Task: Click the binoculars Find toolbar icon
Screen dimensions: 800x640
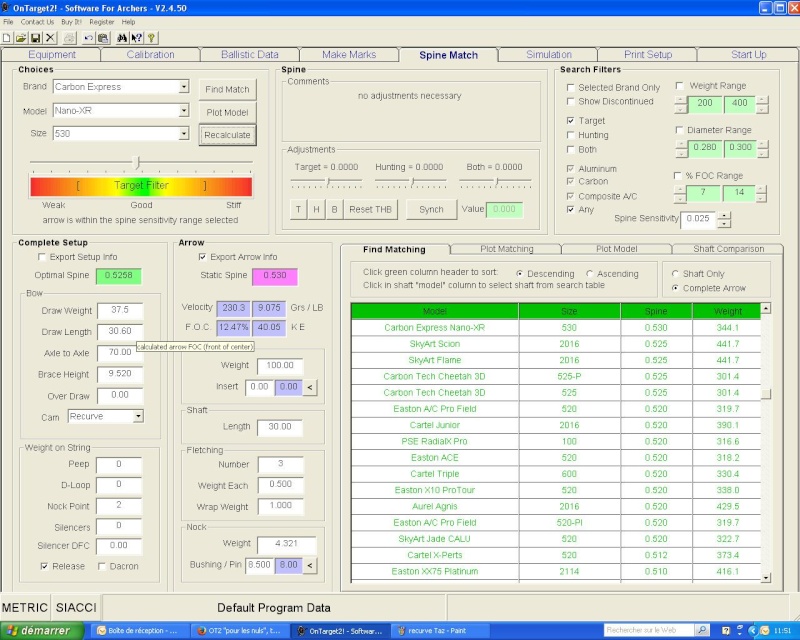Action: click(x=122, y=38)
